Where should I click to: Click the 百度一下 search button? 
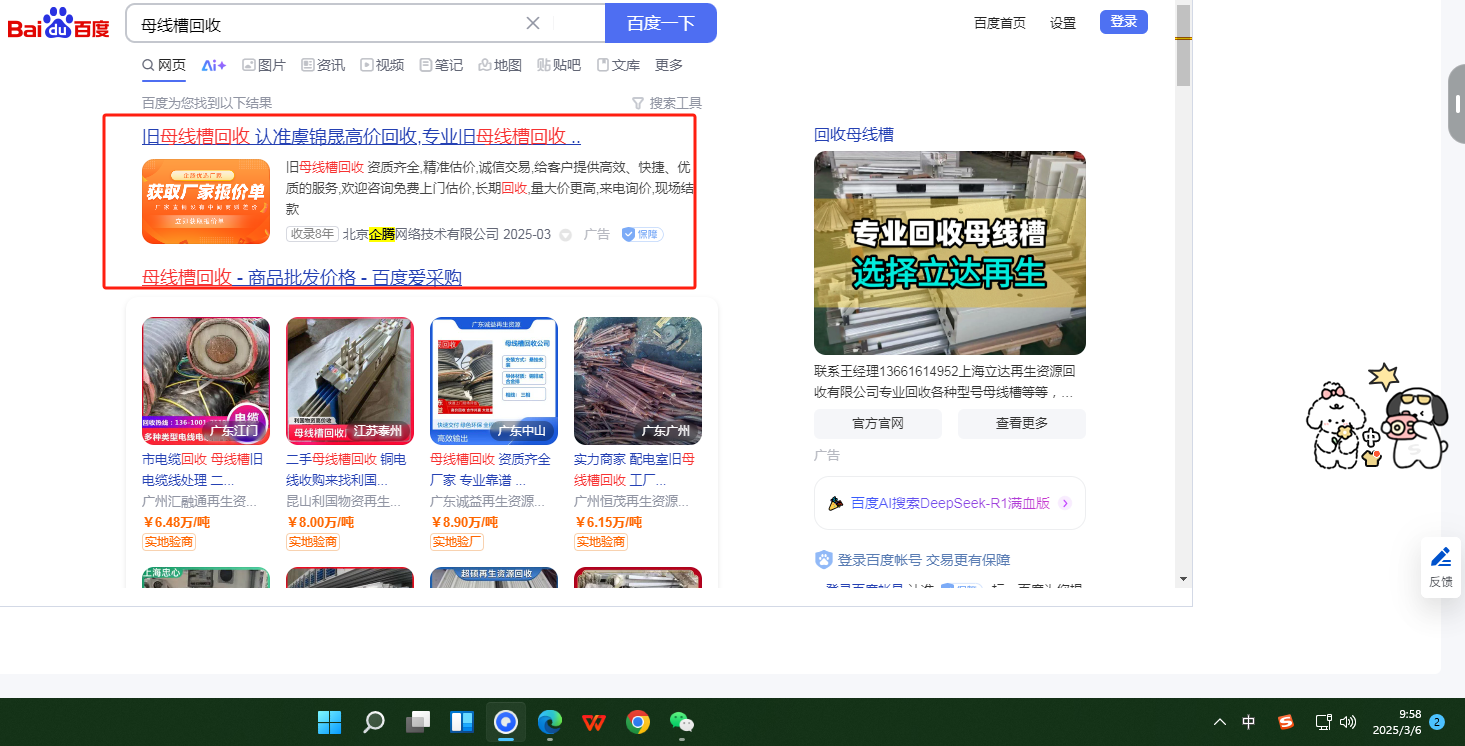[661, 23]
